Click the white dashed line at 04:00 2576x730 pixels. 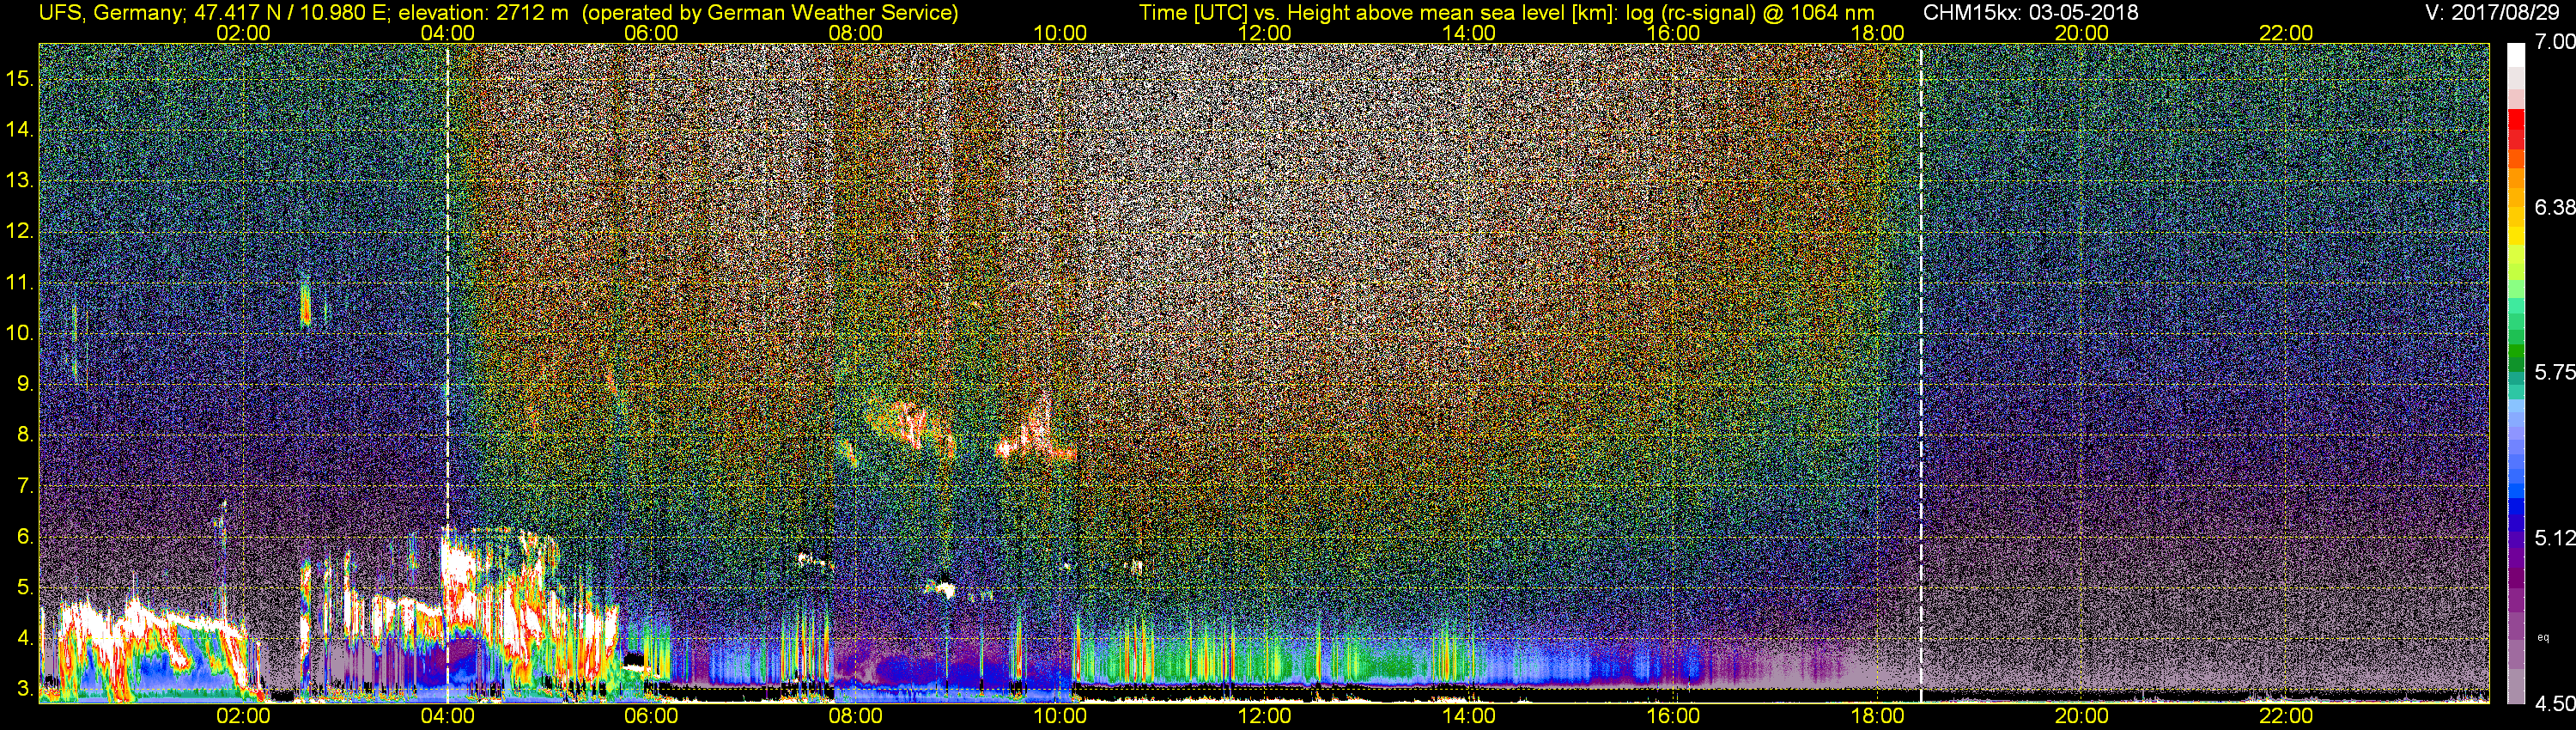click(x=447, y=372)
